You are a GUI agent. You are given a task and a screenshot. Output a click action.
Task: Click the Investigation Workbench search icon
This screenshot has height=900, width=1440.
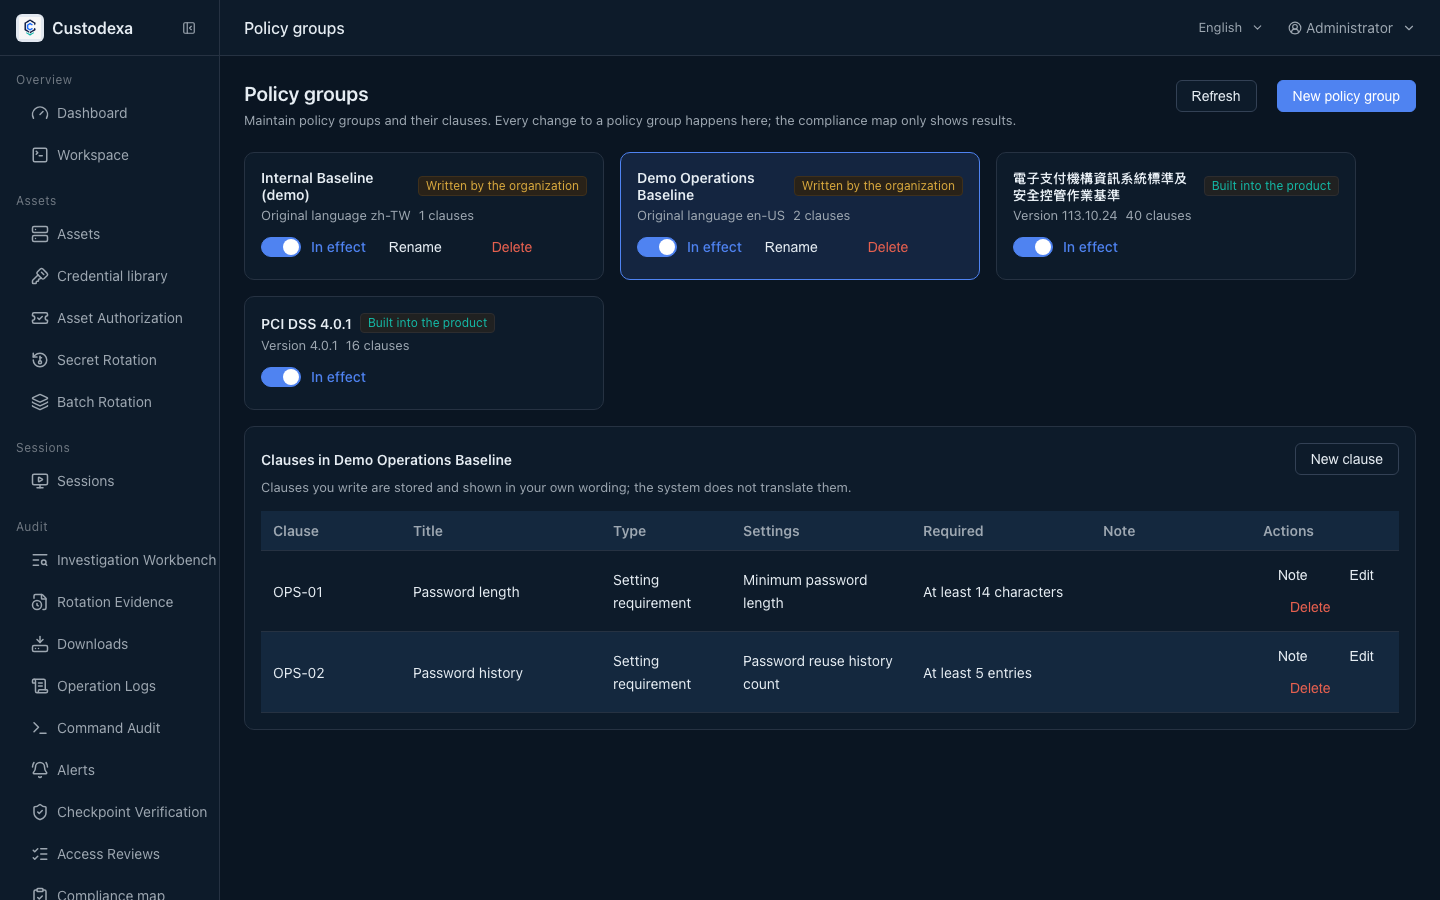point(40,560)
